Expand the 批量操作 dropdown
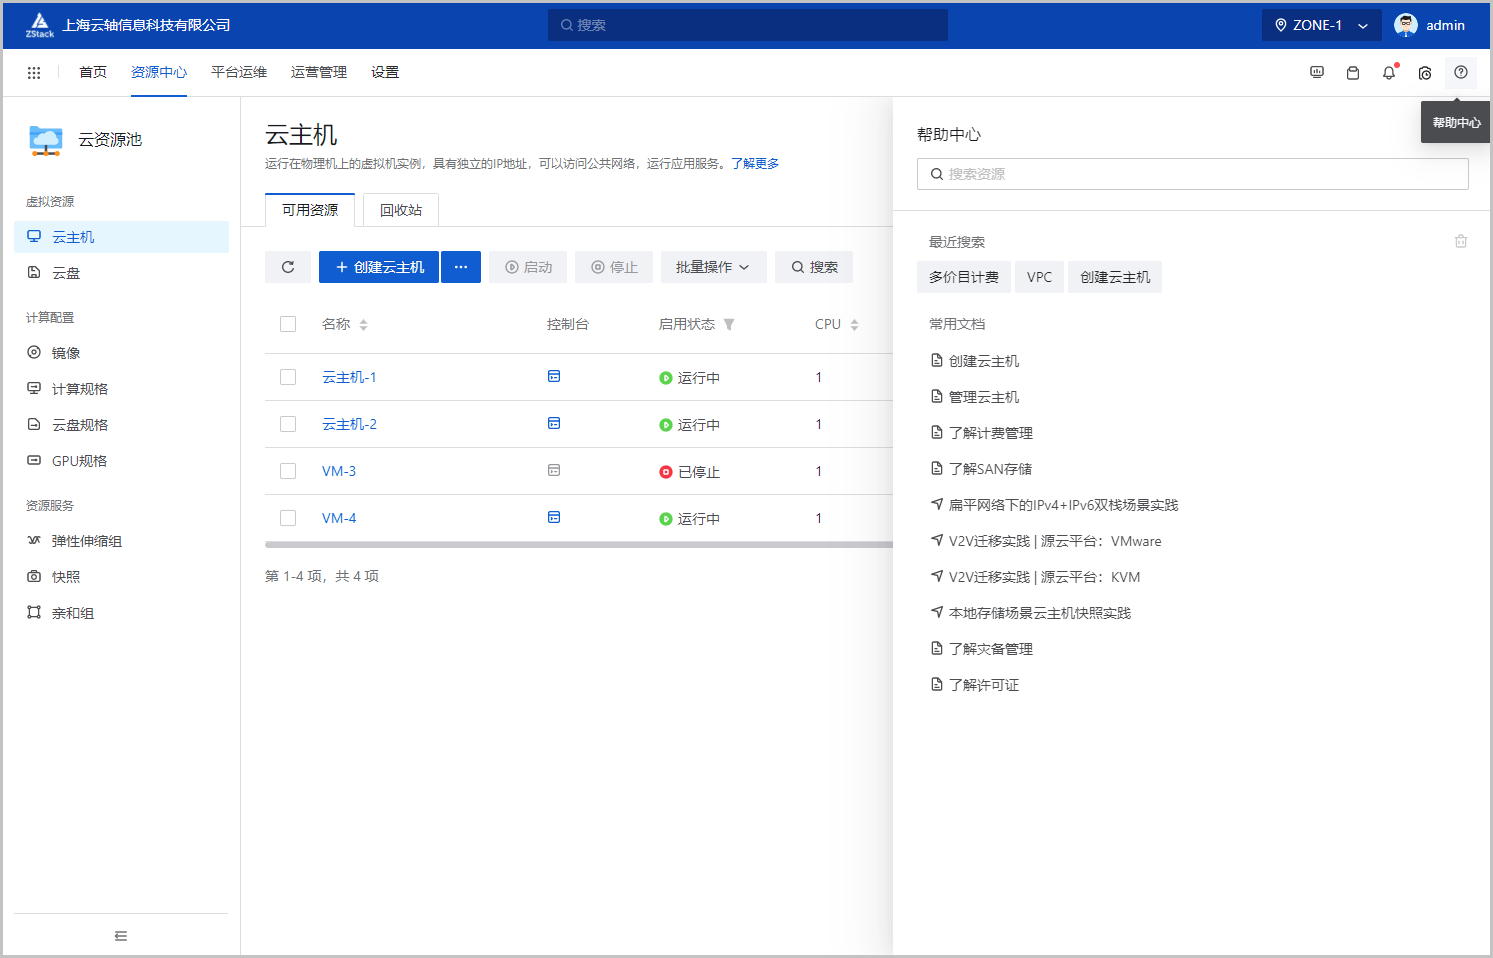 [713, 267]
